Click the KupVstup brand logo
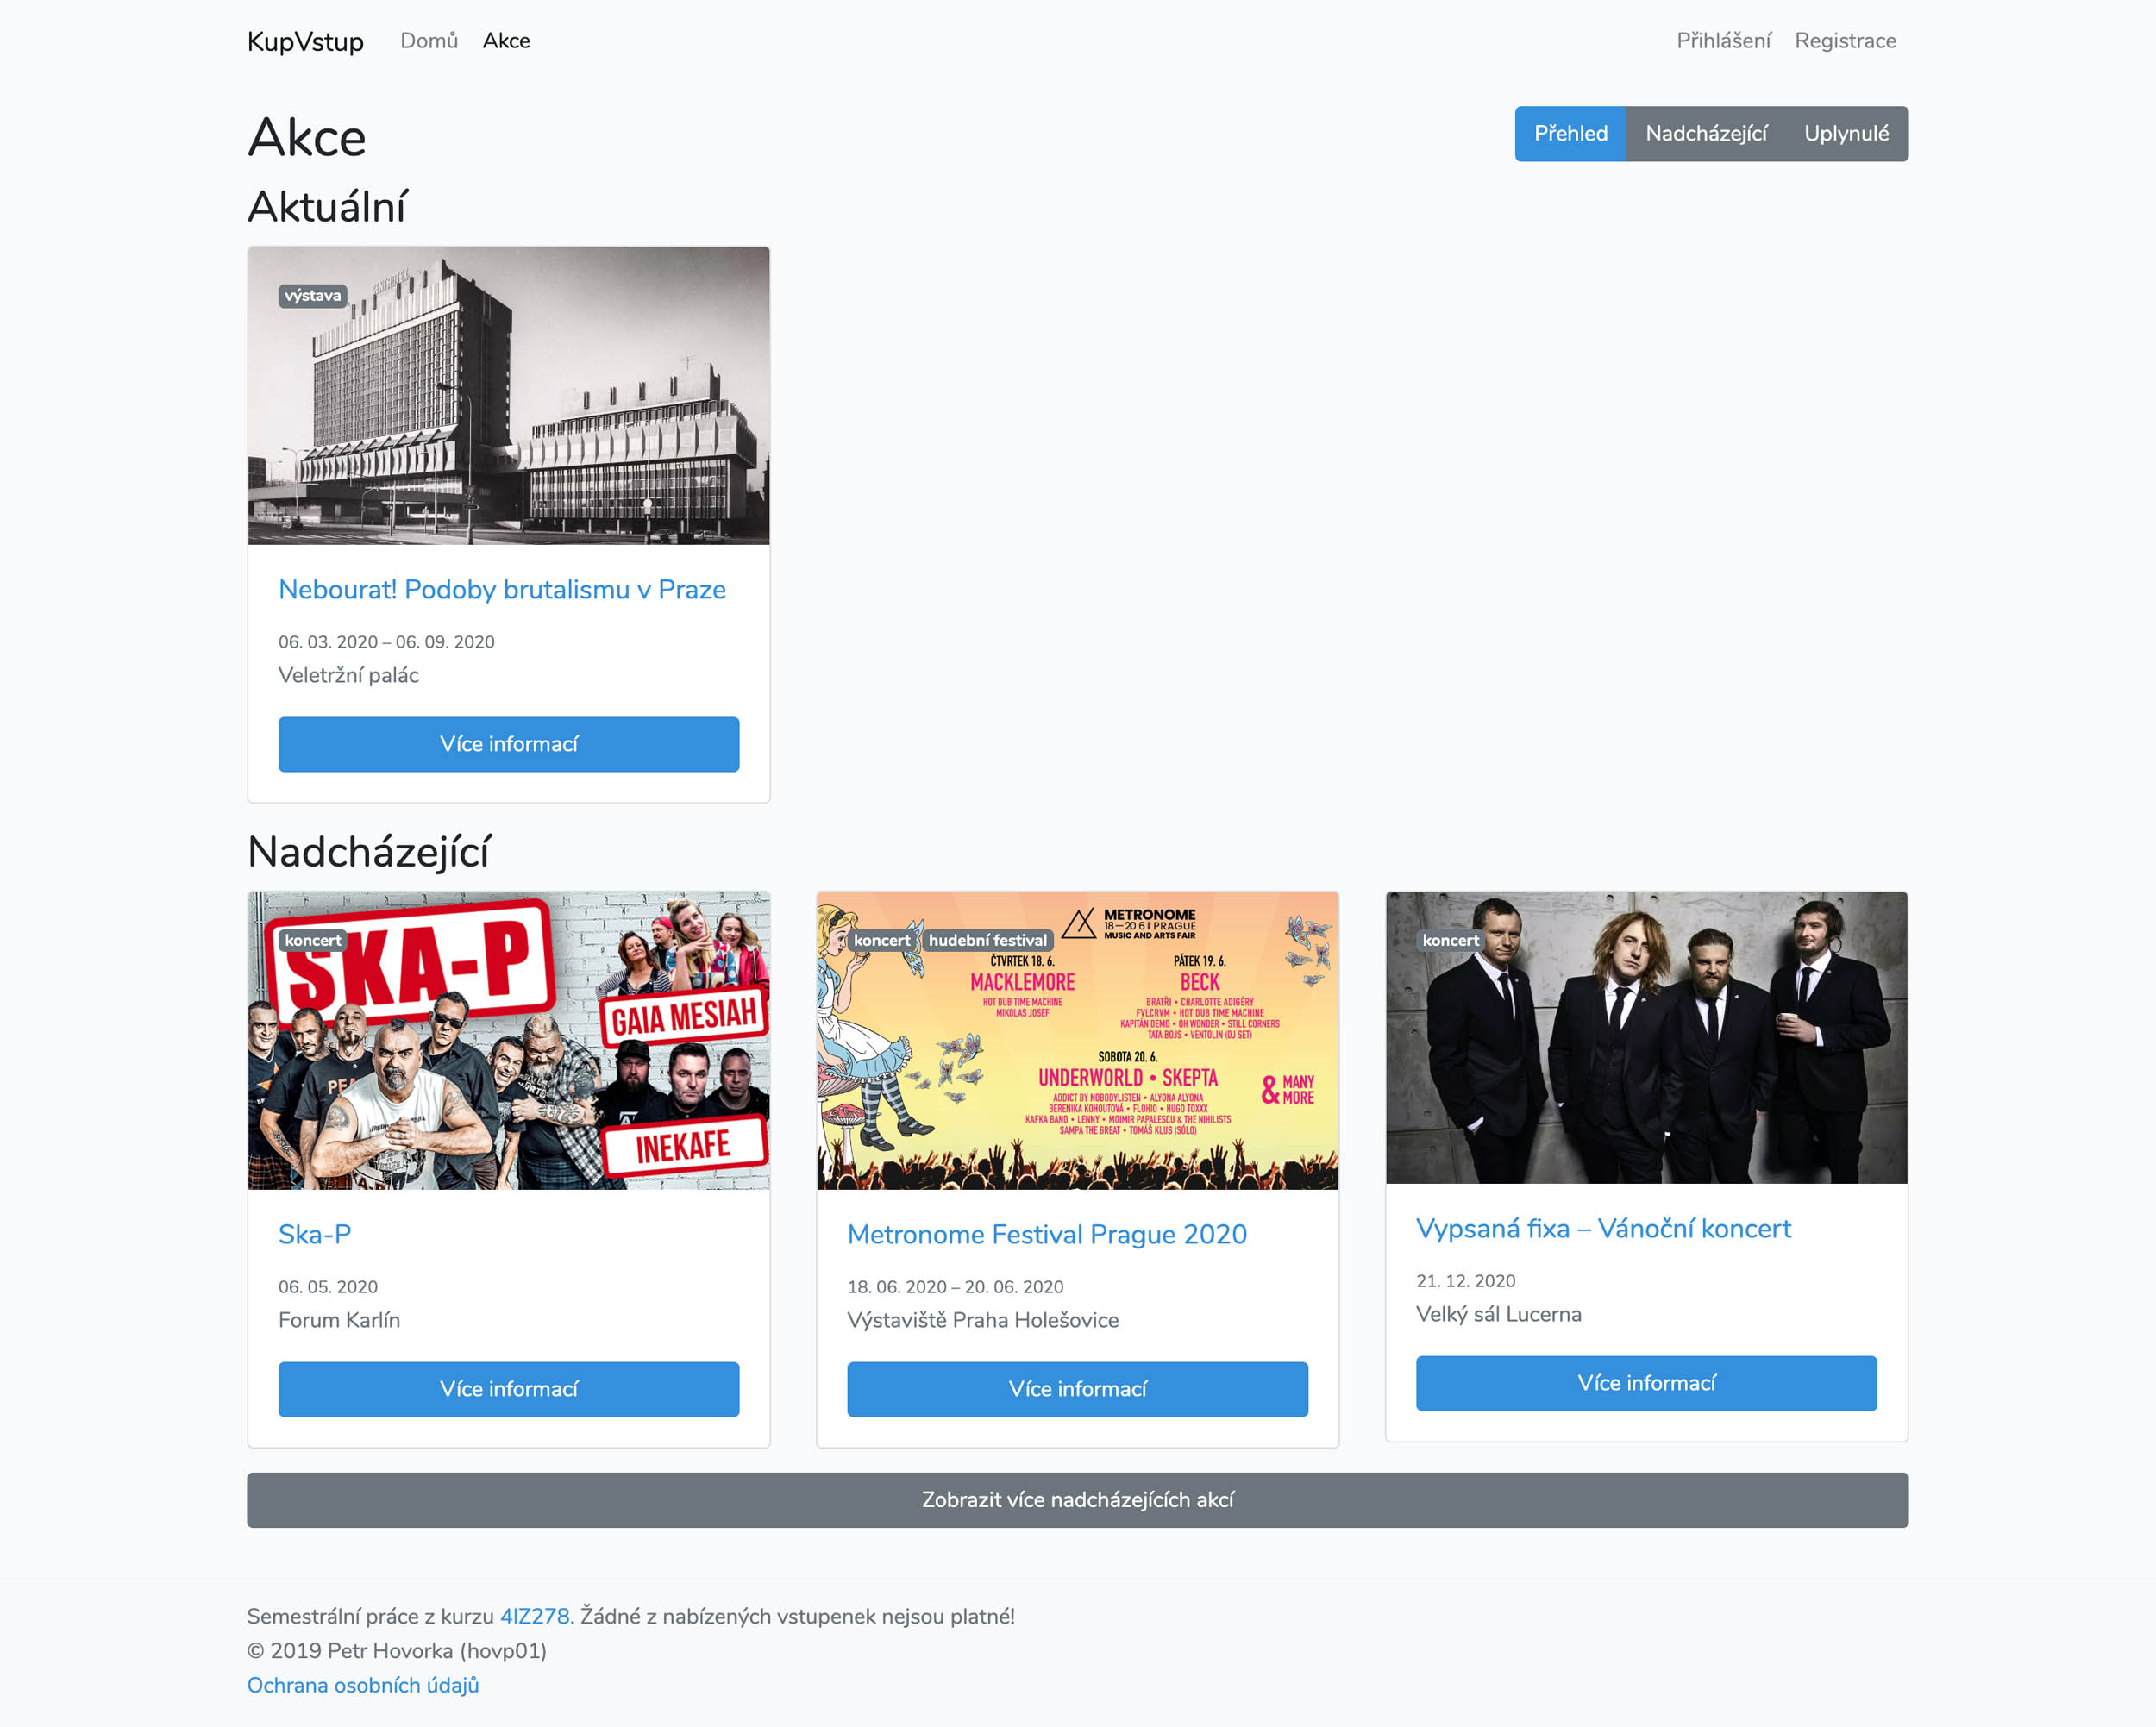The width and height of the screenshot is (2156, 1727). point(305,41)
